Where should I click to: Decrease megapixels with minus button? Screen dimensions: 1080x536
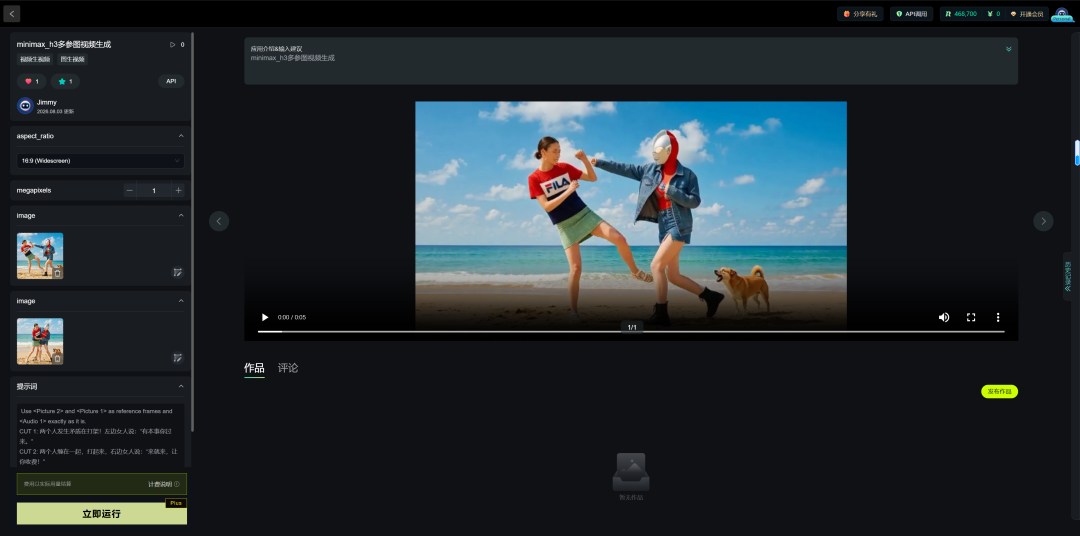[129, 190]
